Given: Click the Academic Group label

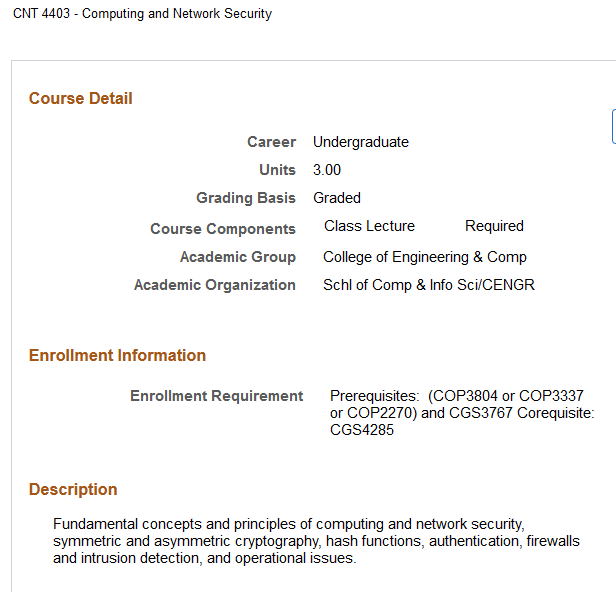Looking at the screenshot, I should 238,257.
